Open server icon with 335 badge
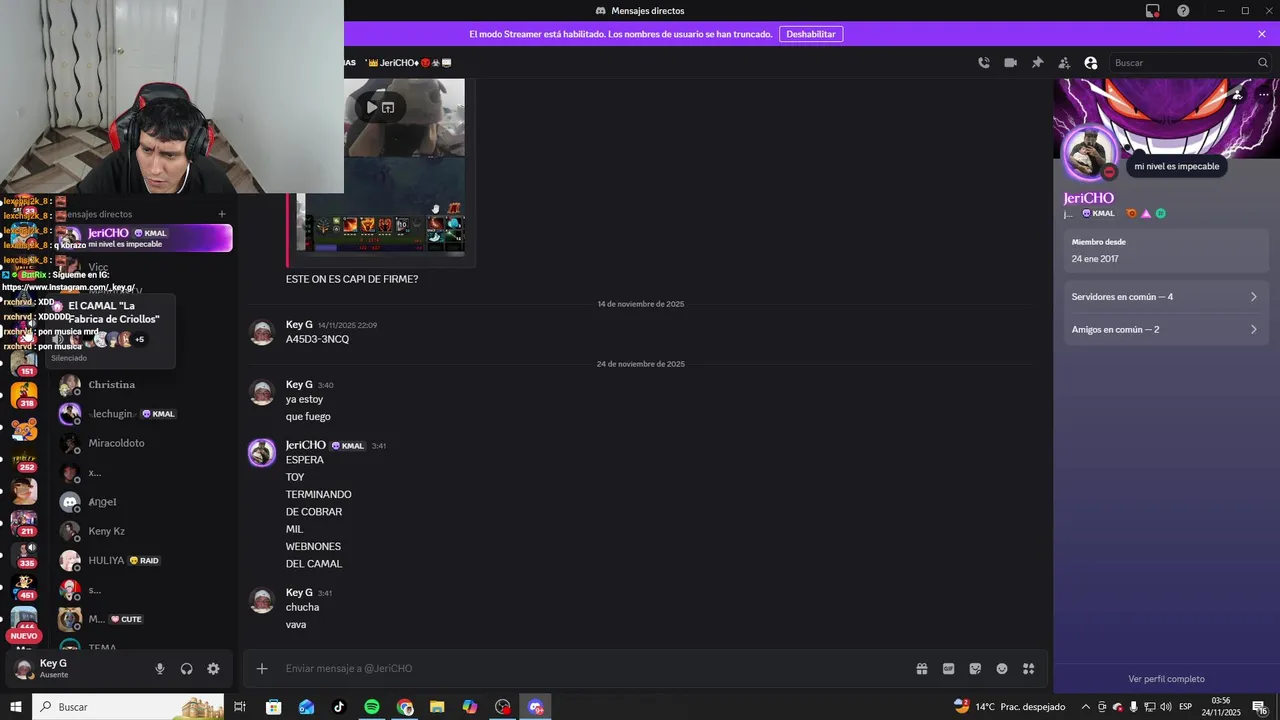1280x720 pixels. [x=24, y=555]
